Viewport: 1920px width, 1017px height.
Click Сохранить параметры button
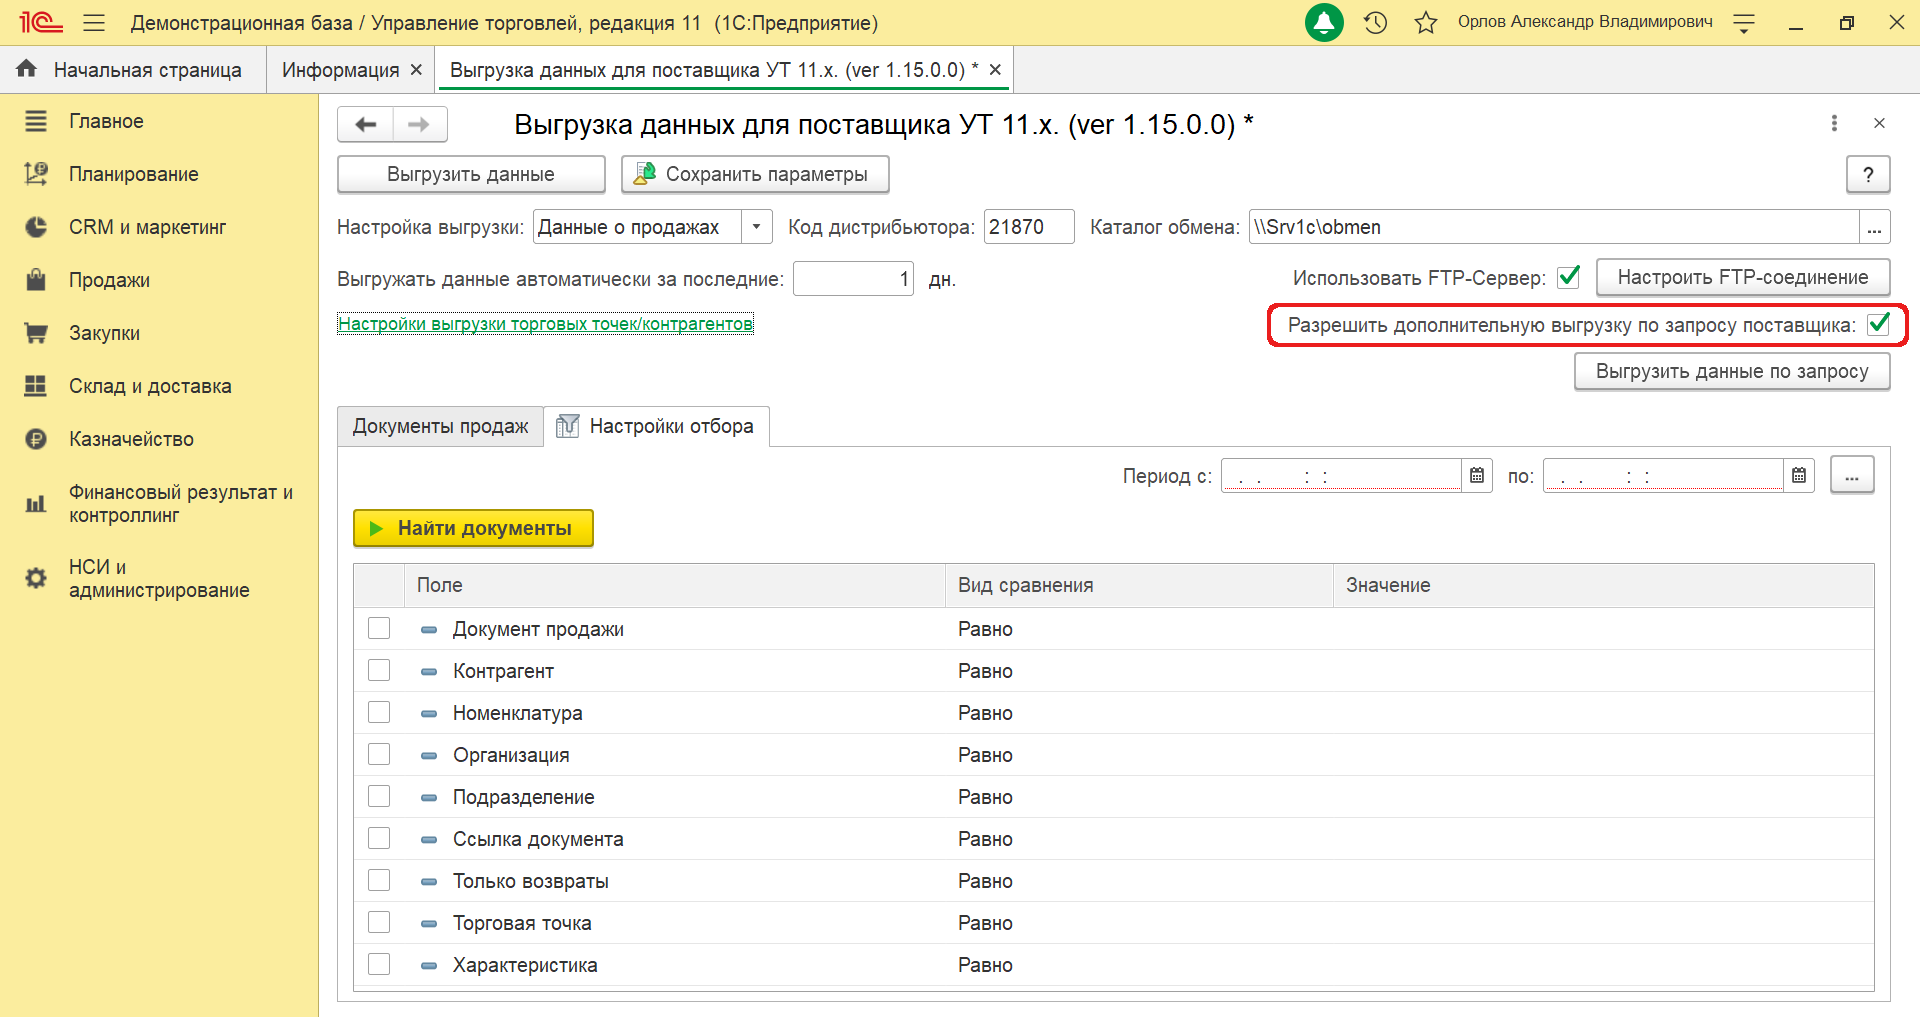tap(755, 174)
